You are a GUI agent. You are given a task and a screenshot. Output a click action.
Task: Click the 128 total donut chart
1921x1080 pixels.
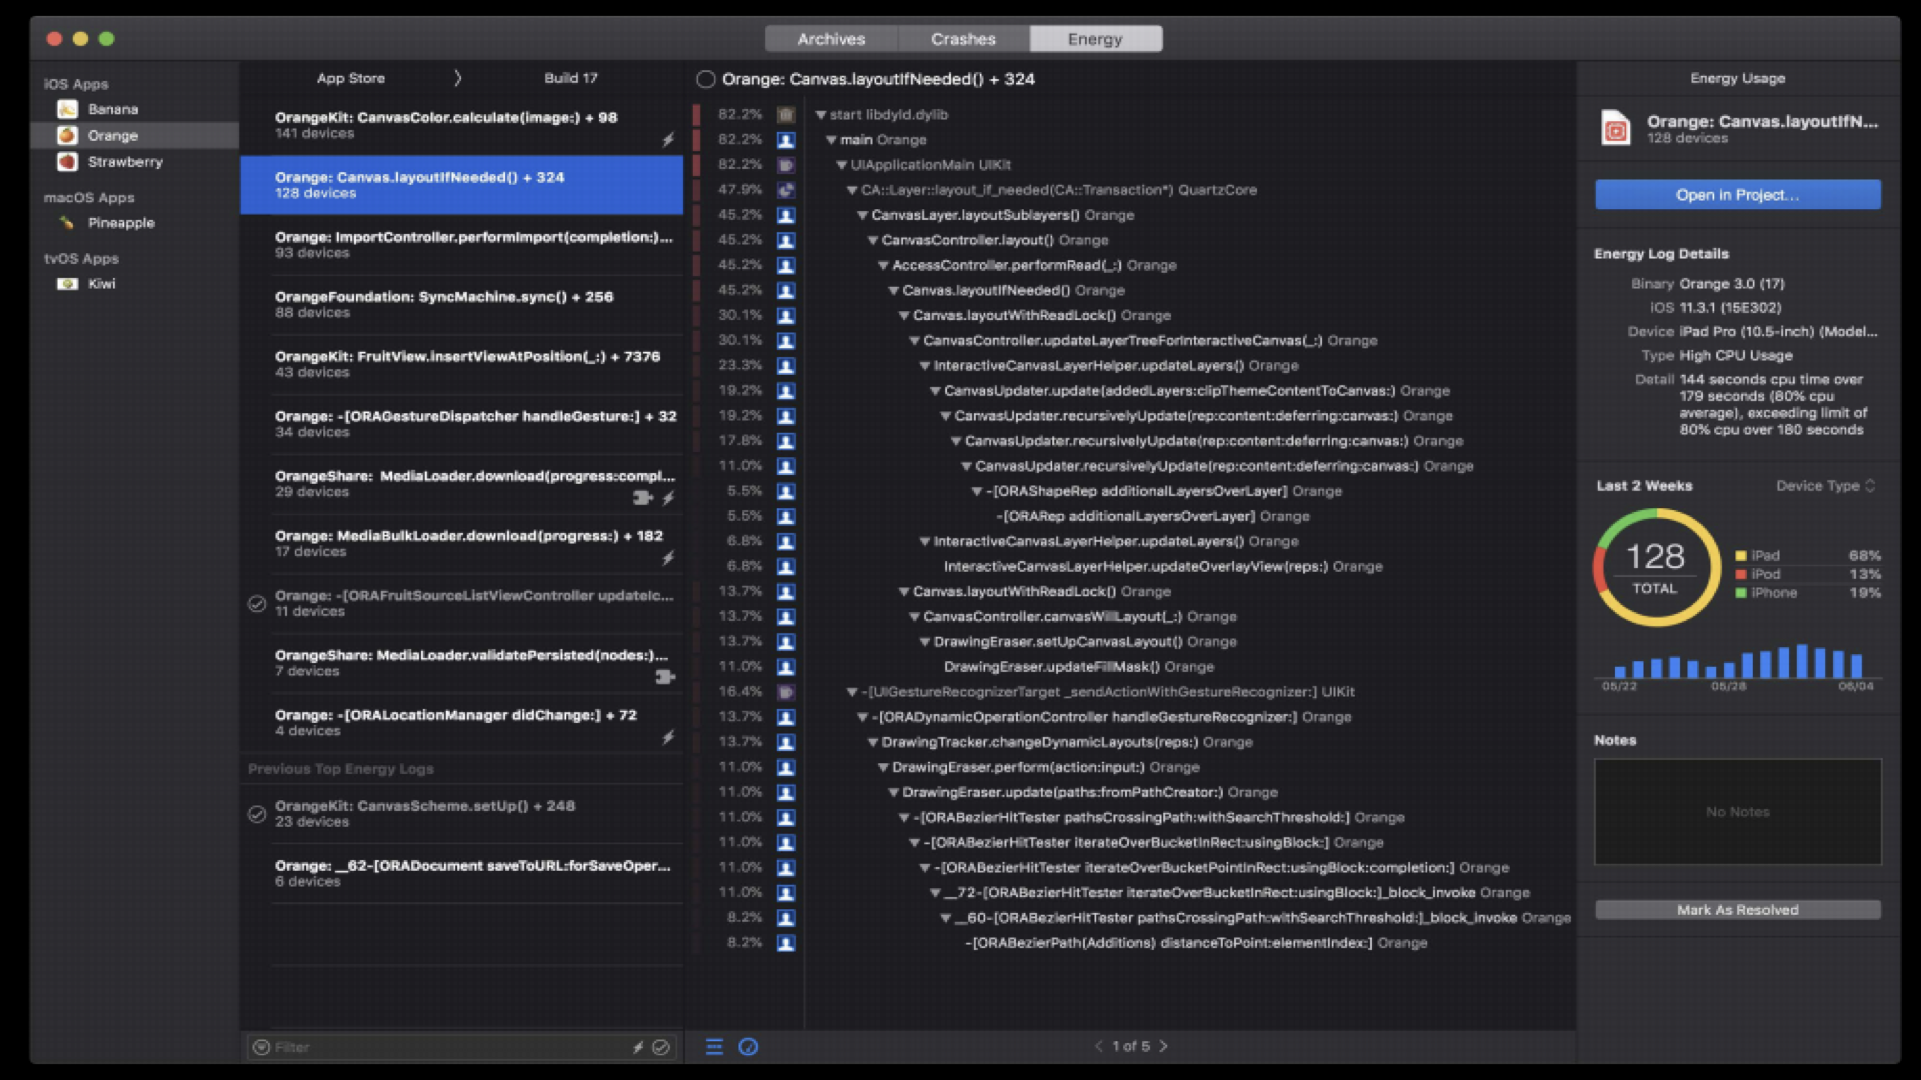coord(1655,567)
